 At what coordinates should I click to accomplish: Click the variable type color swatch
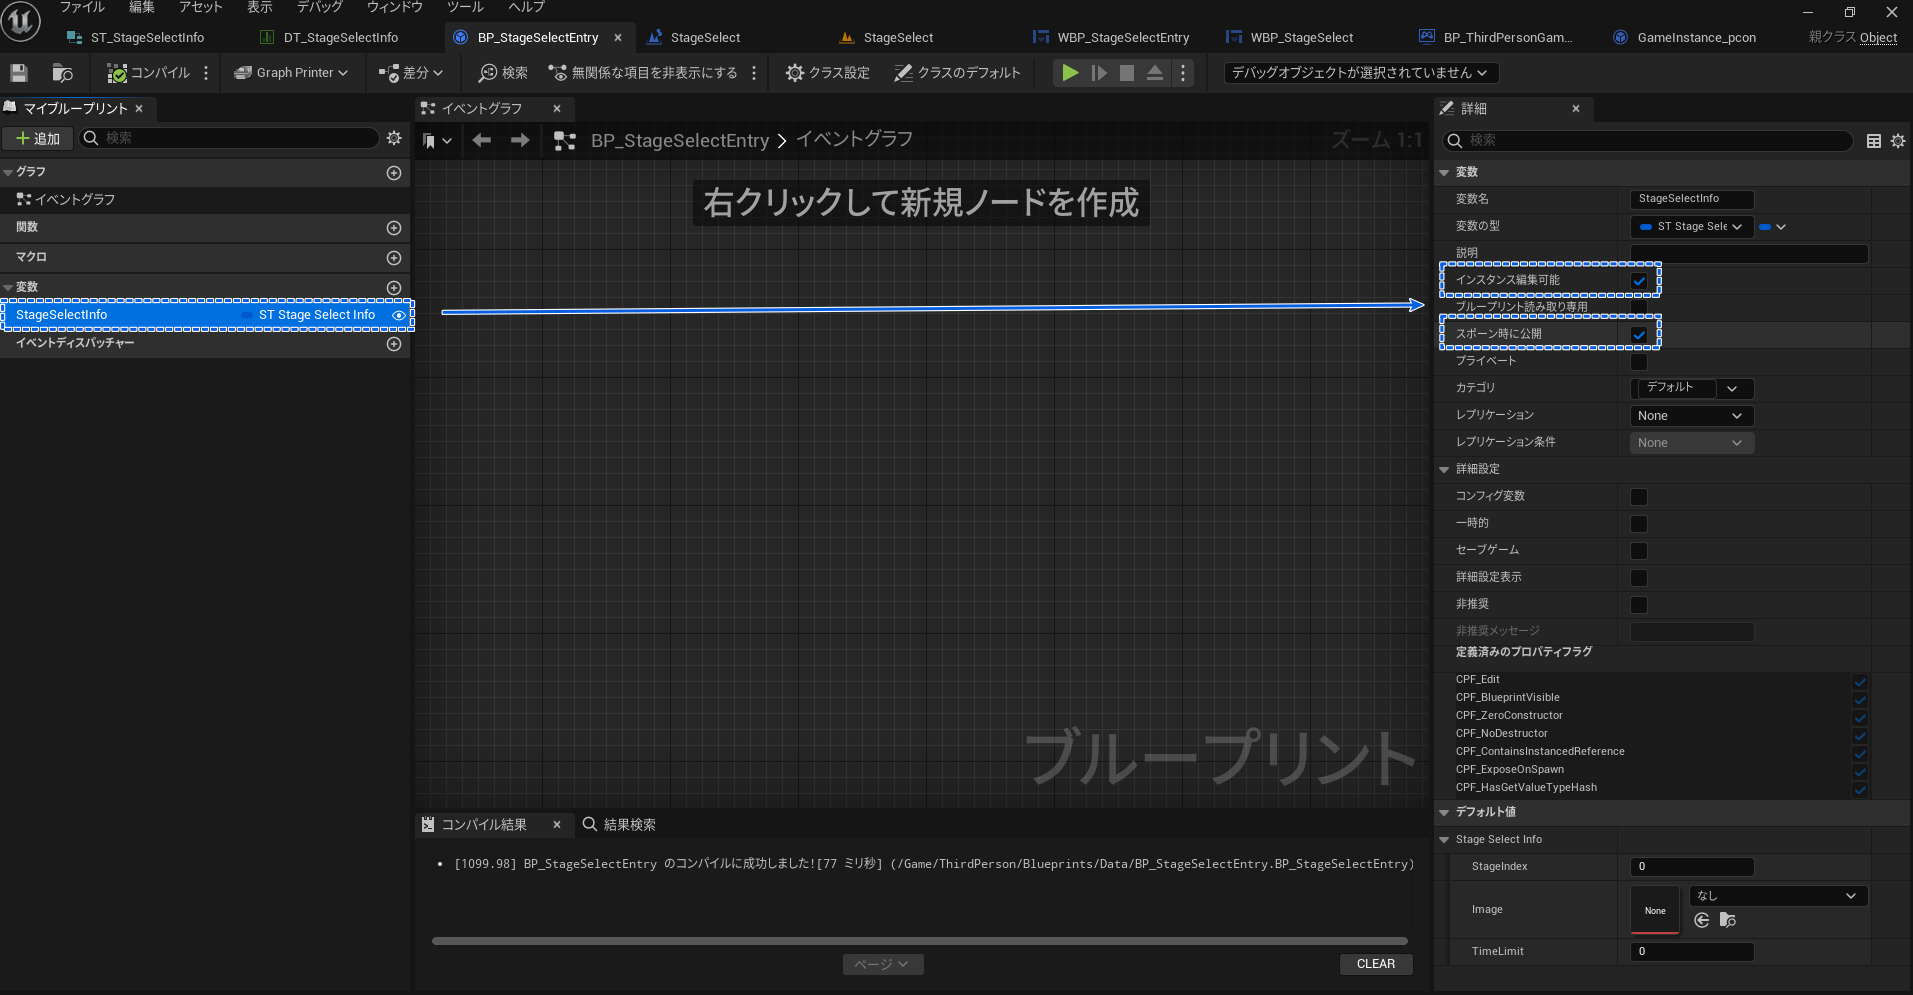point(1765,227)
